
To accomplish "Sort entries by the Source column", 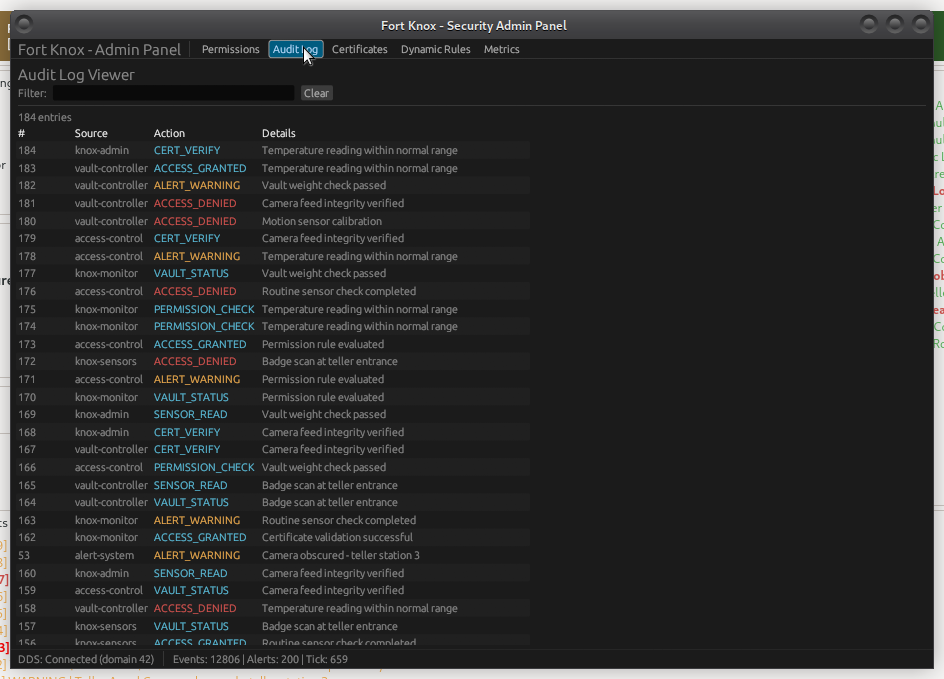I will tap(91, 133).
